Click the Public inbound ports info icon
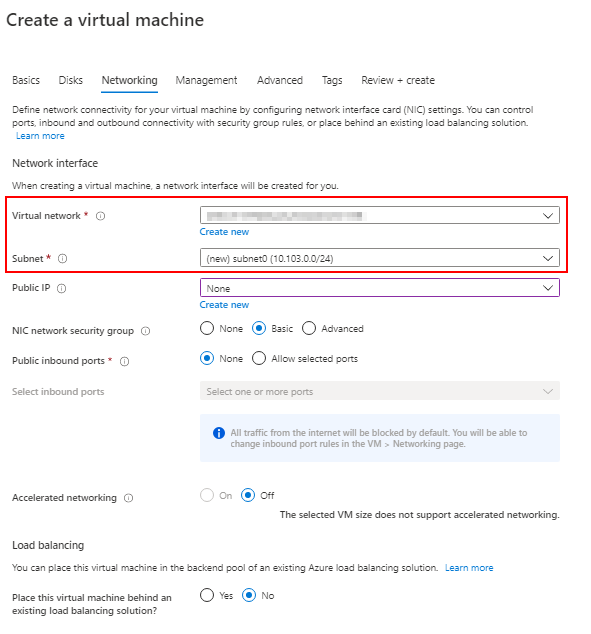The width and height of the screenshot is (591, 634). (125, 361)
